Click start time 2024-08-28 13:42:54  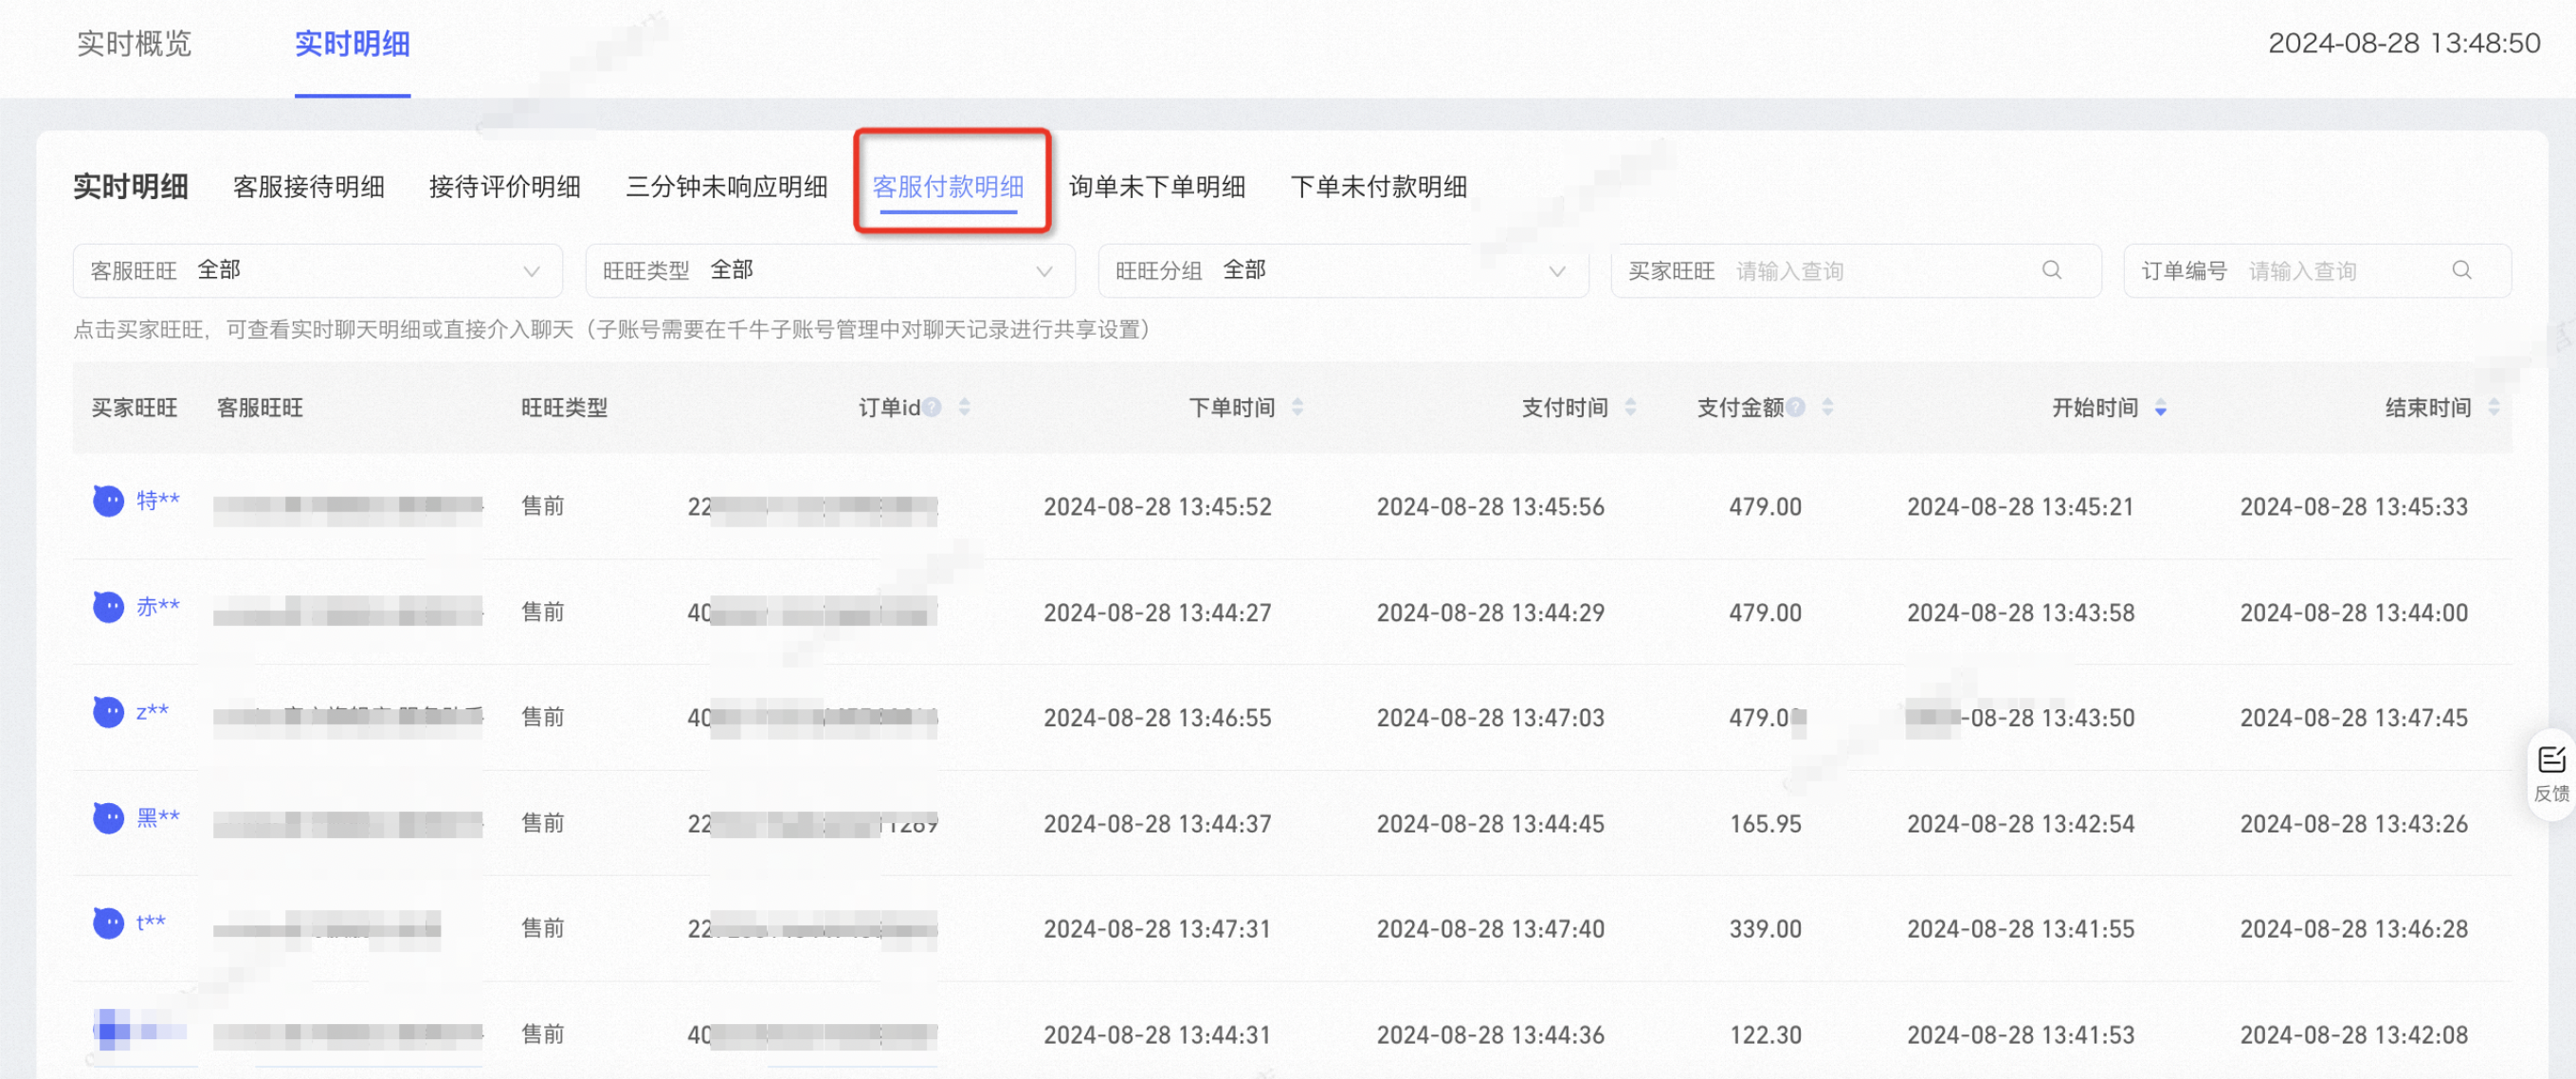(2021, 824)
